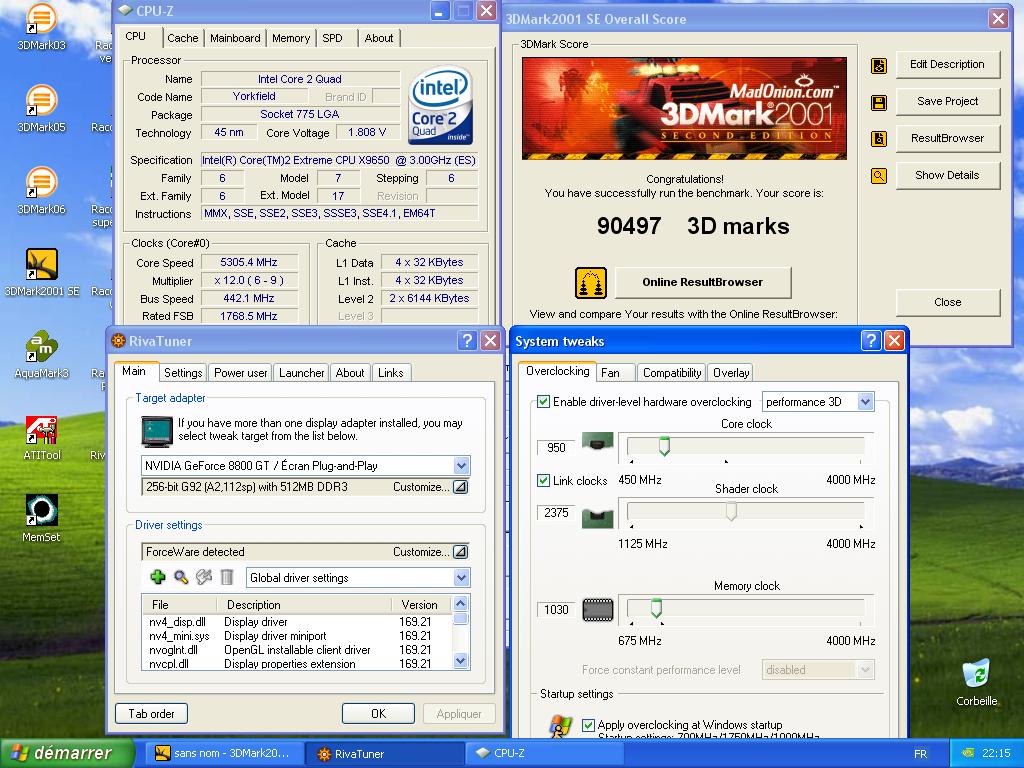The width and height of the screenshot is (1024, 768).
Task: Click the icon beside ResultBrowser
Action: click(x=879, y=138)
